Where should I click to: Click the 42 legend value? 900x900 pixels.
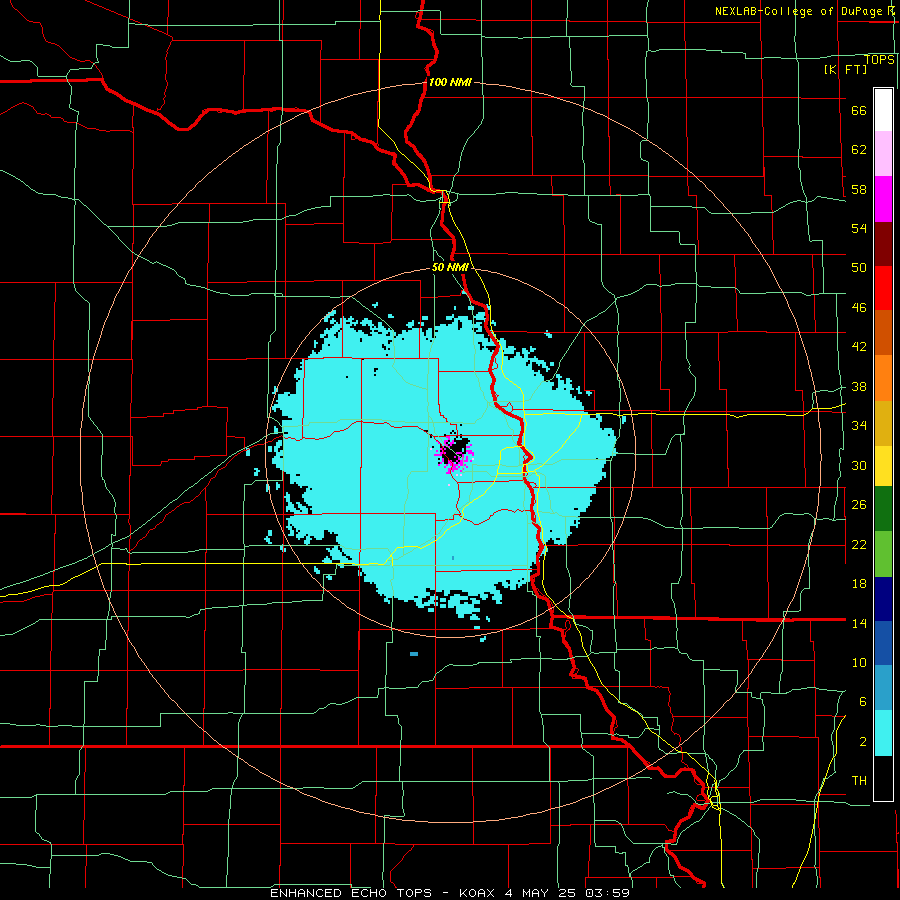(x=859, y=346)
